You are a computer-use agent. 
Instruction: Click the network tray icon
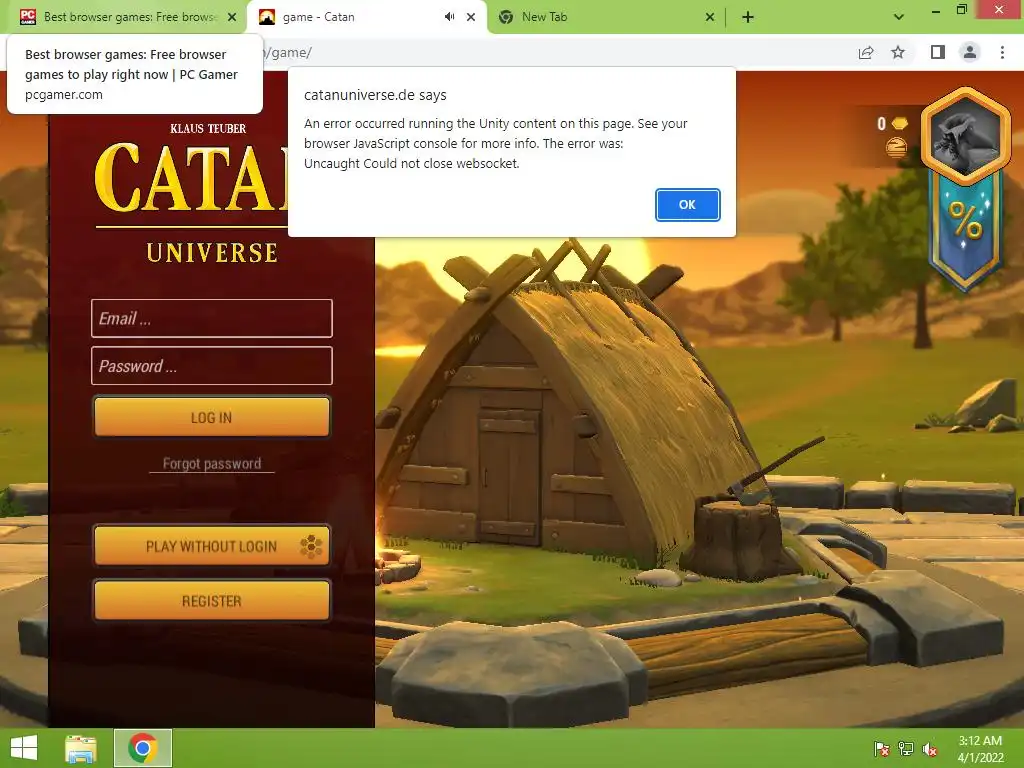coord(906,748)
